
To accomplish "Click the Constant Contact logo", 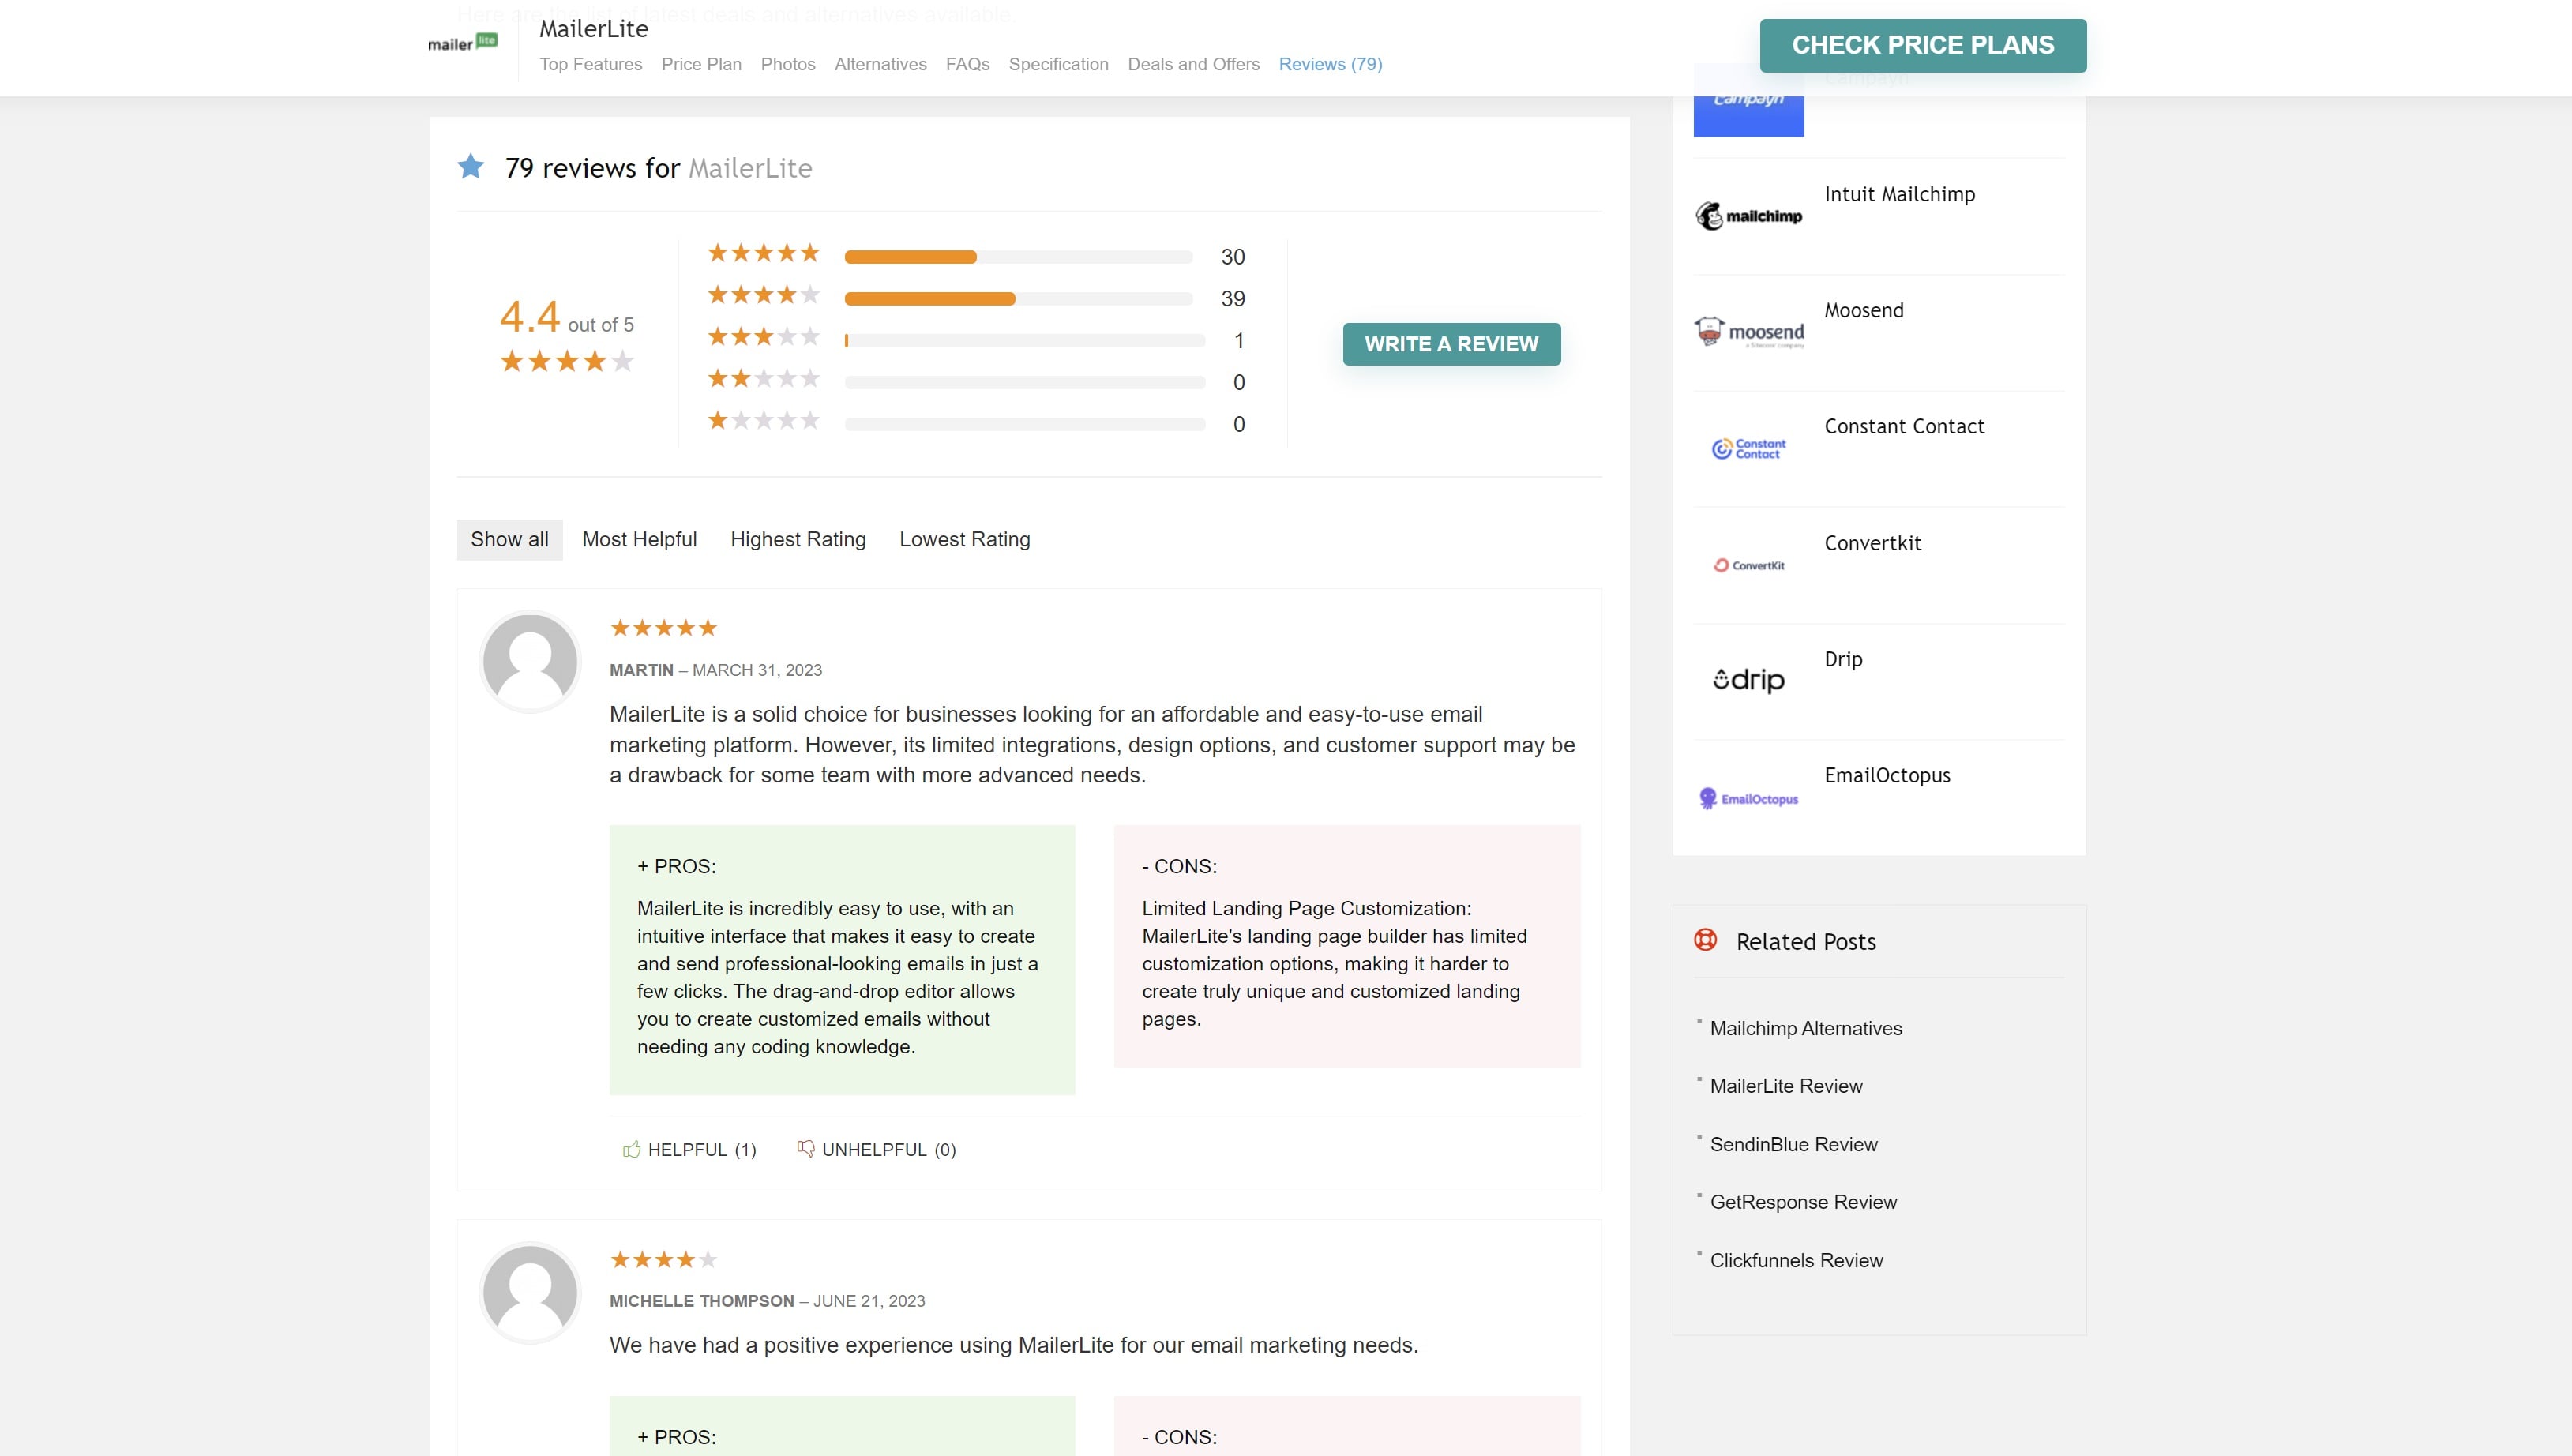I will click(1748, 449).
